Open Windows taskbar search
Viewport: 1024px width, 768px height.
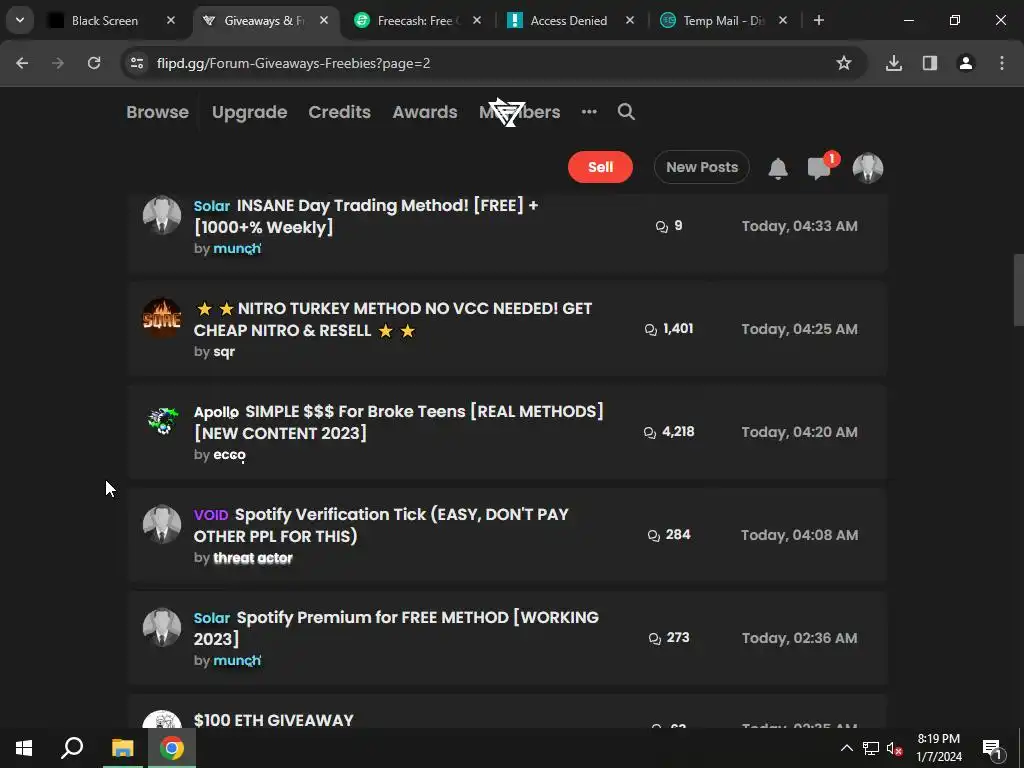click(x=72, y=748)
